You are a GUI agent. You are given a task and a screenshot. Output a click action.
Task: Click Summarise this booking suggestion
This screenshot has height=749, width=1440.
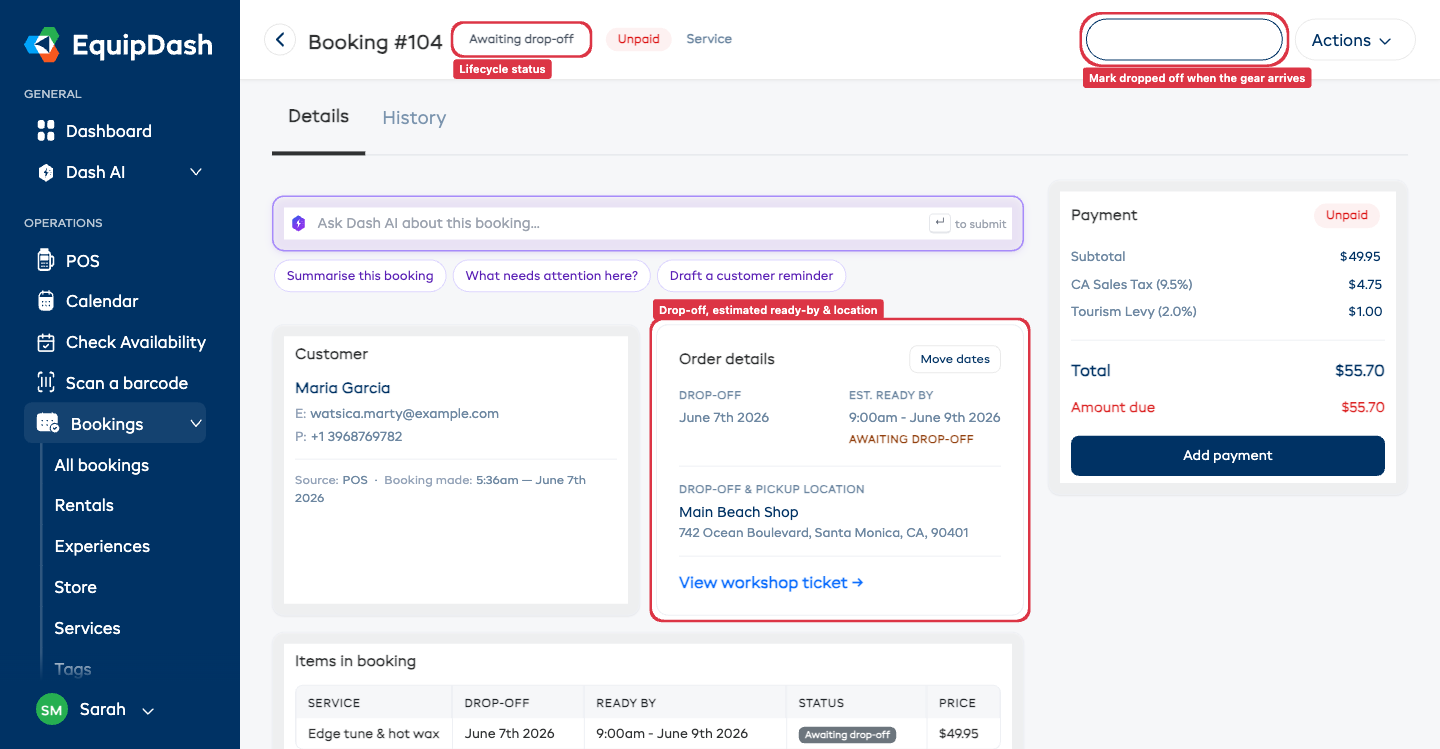tap(360, 276)
